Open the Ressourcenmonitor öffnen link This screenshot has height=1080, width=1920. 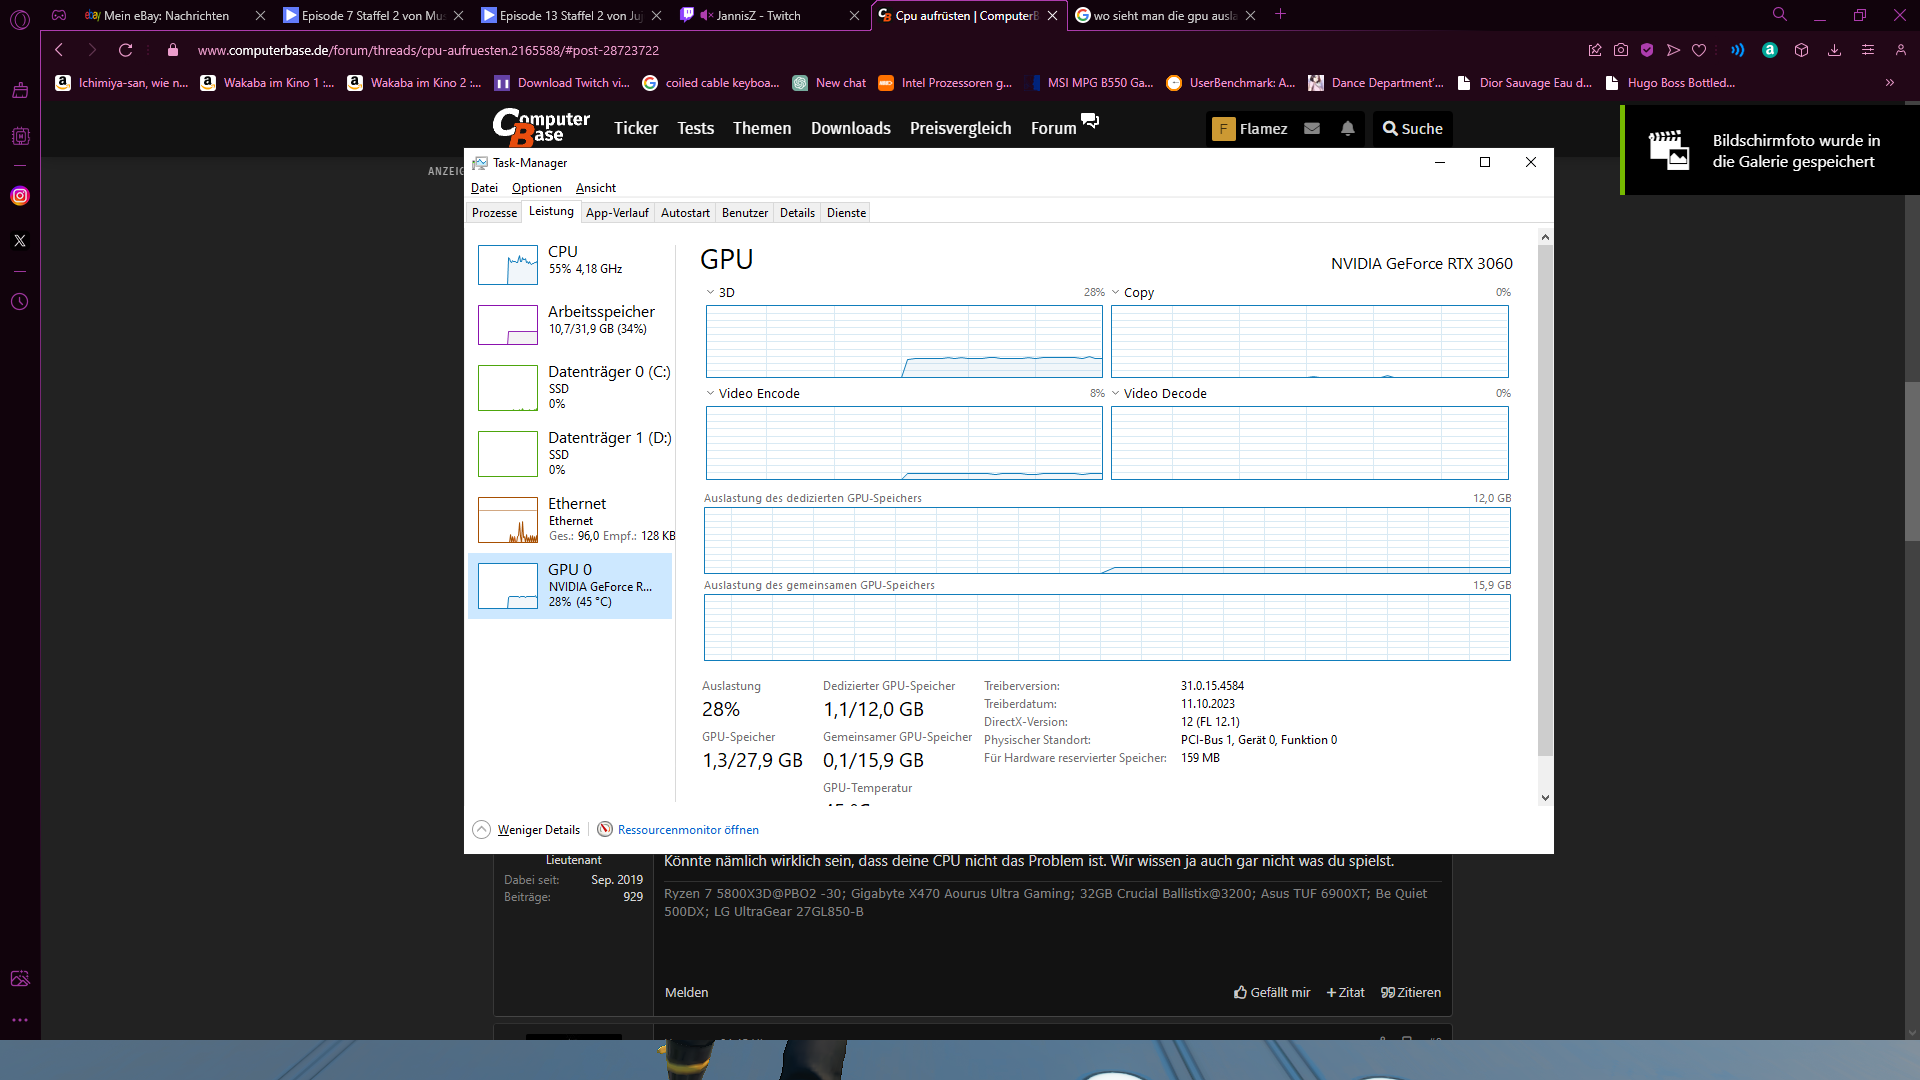(x=687, y=830)
